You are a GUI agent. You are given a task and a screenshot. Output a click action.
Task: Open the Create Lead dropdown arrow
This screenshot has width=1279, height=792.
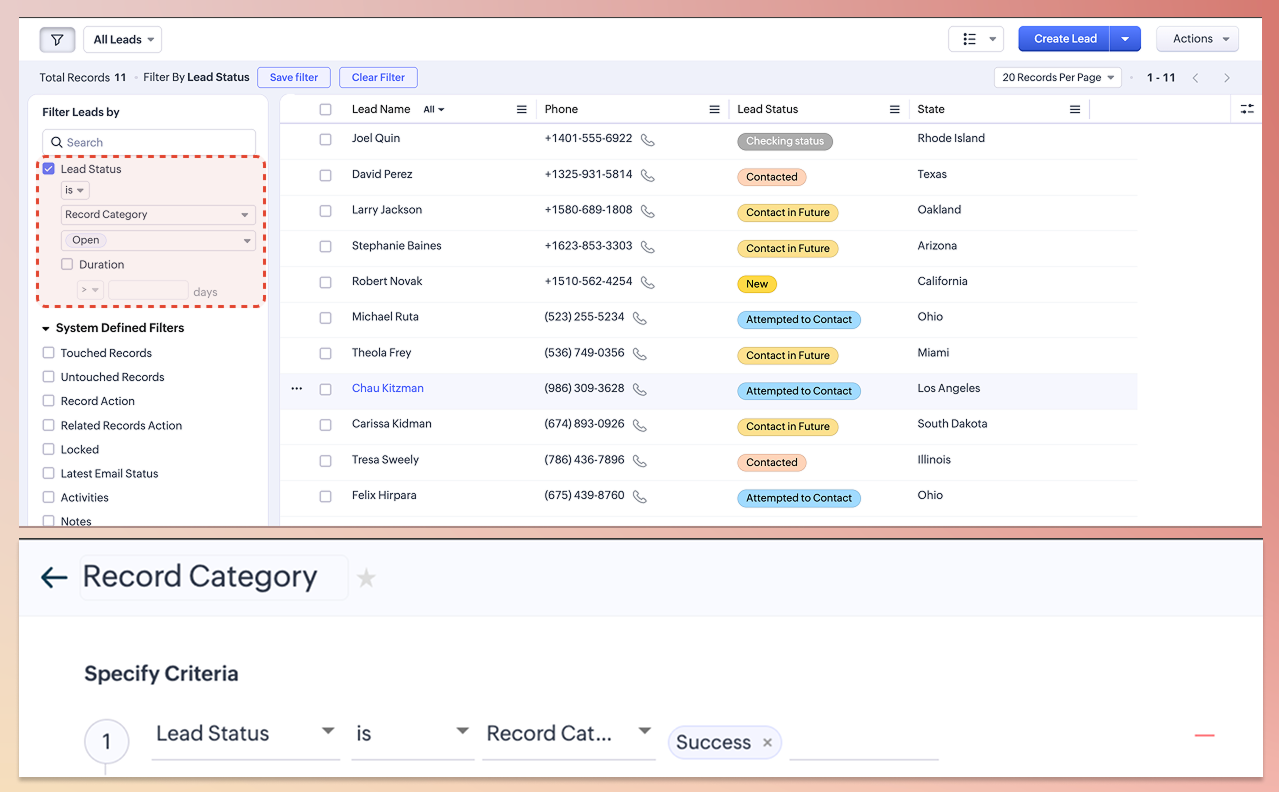coord(1125,39)
